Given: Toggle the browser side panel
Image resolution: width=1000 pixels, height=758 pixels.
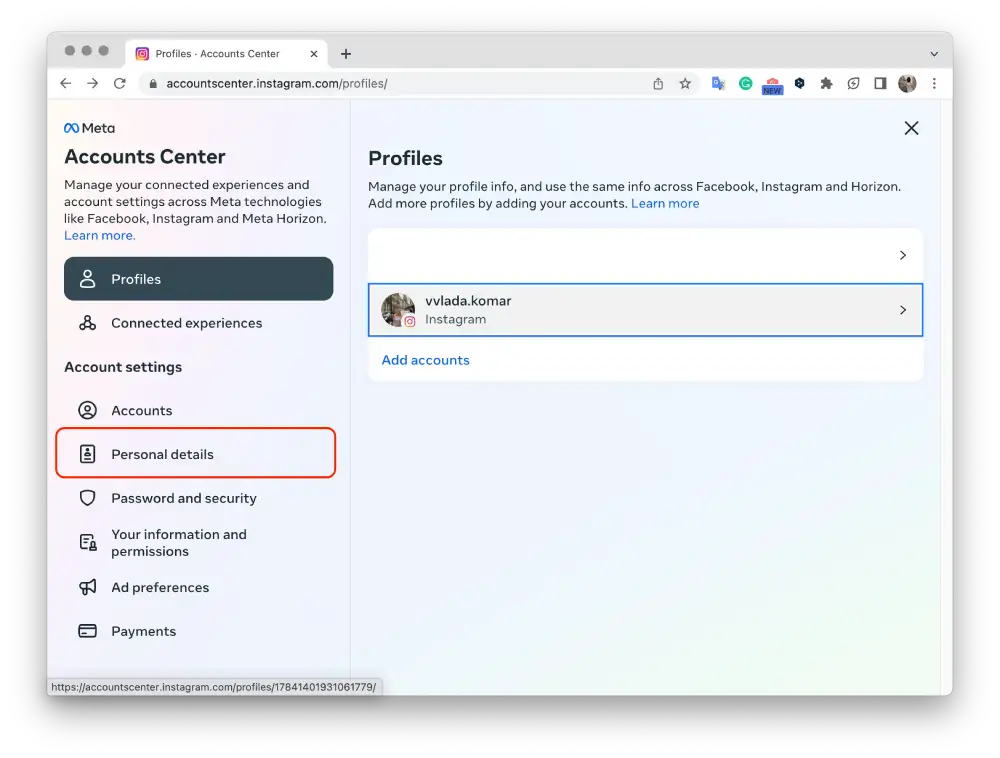Looking at the screenshot, I should (880, 84).
